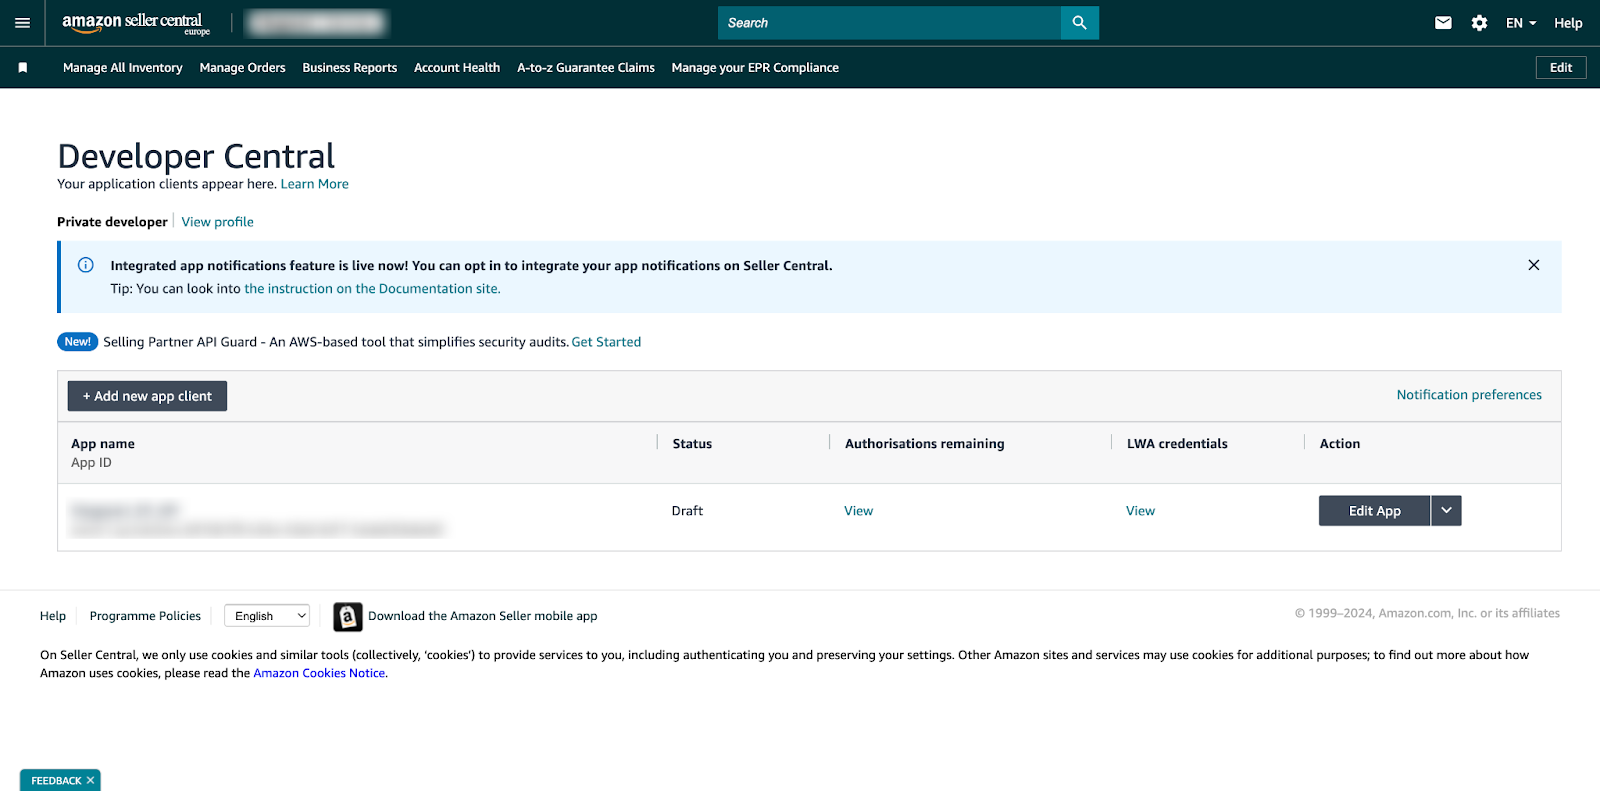Open Notification preferences
The width and height of the screenshot is (1600, 791).
click(1469, 395)
